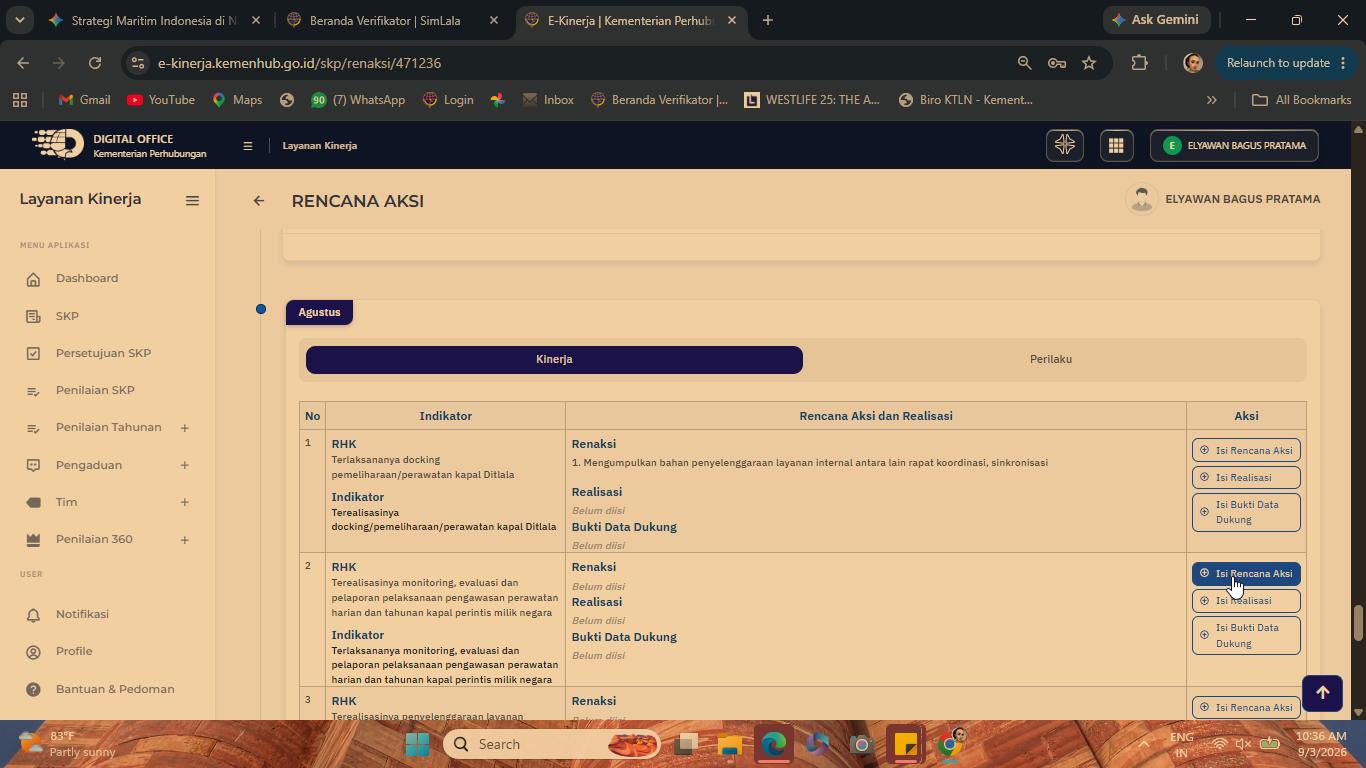Click the Notifikasi bell icon

33,615
